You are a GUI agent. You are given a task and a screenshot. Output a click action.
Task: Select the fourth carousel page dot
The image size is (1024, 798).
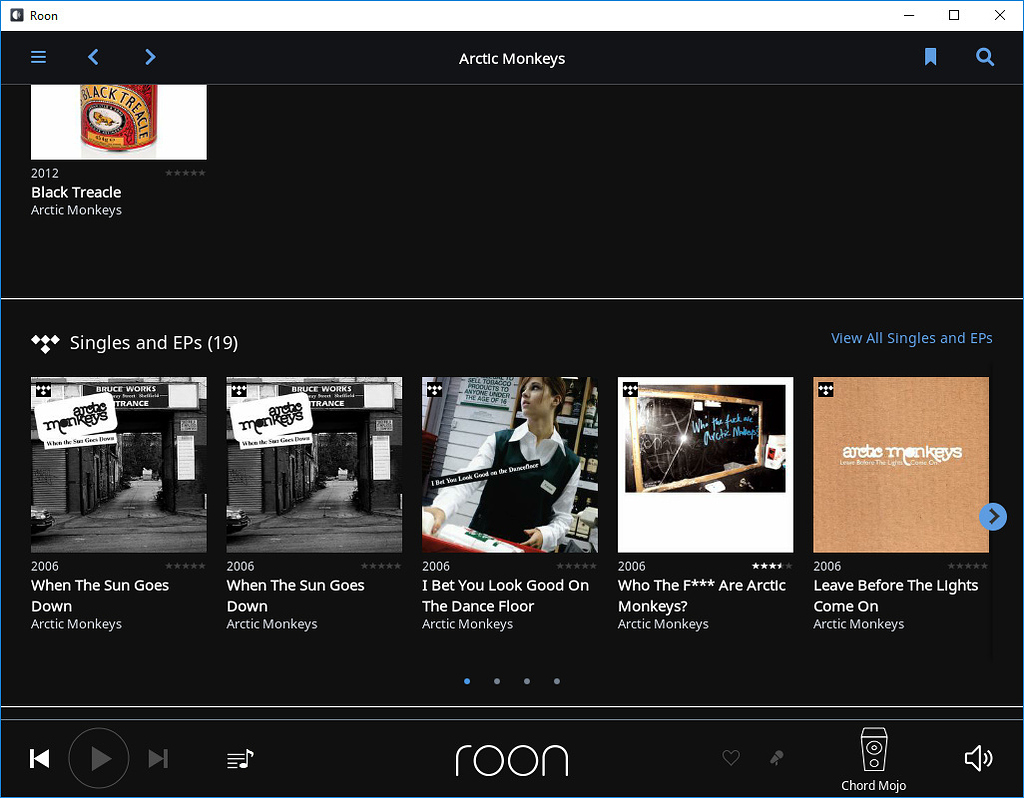[x=557, y=681]
